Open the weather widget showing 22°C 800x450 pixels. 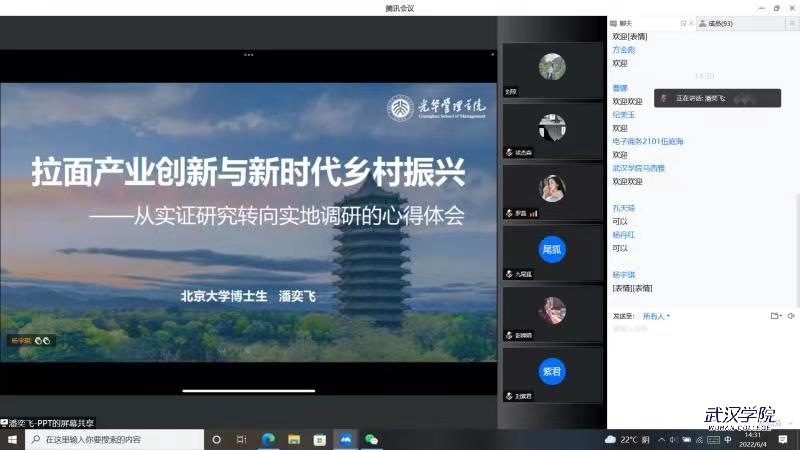click(628, 439)
